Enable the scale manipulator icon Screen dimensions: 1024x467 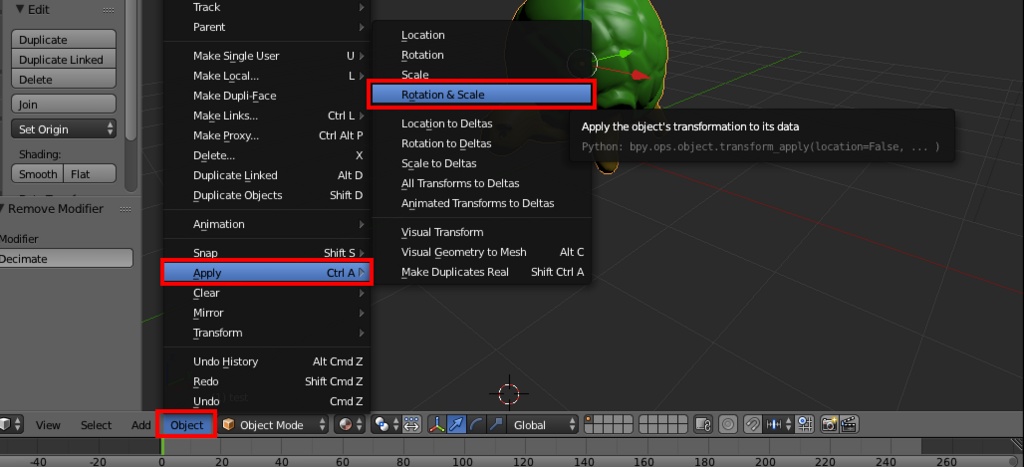click(x=496, y=425)
